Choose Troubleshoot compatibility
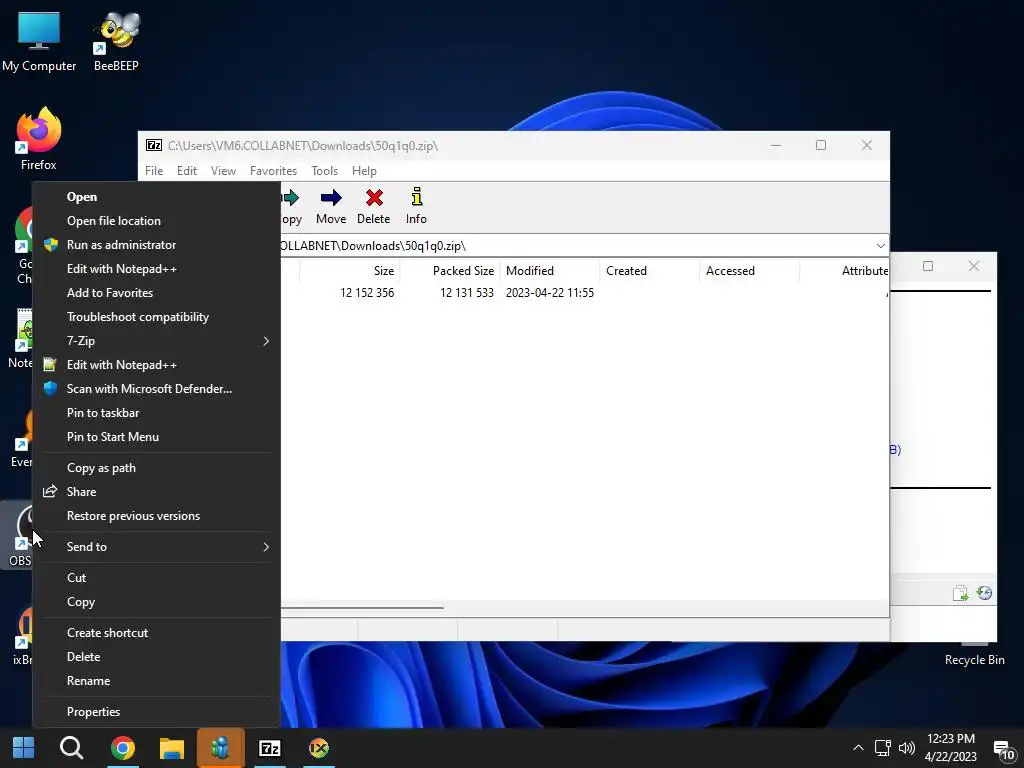The height and width of the screenshot is (768, 1024). click(x=157, y=317)
